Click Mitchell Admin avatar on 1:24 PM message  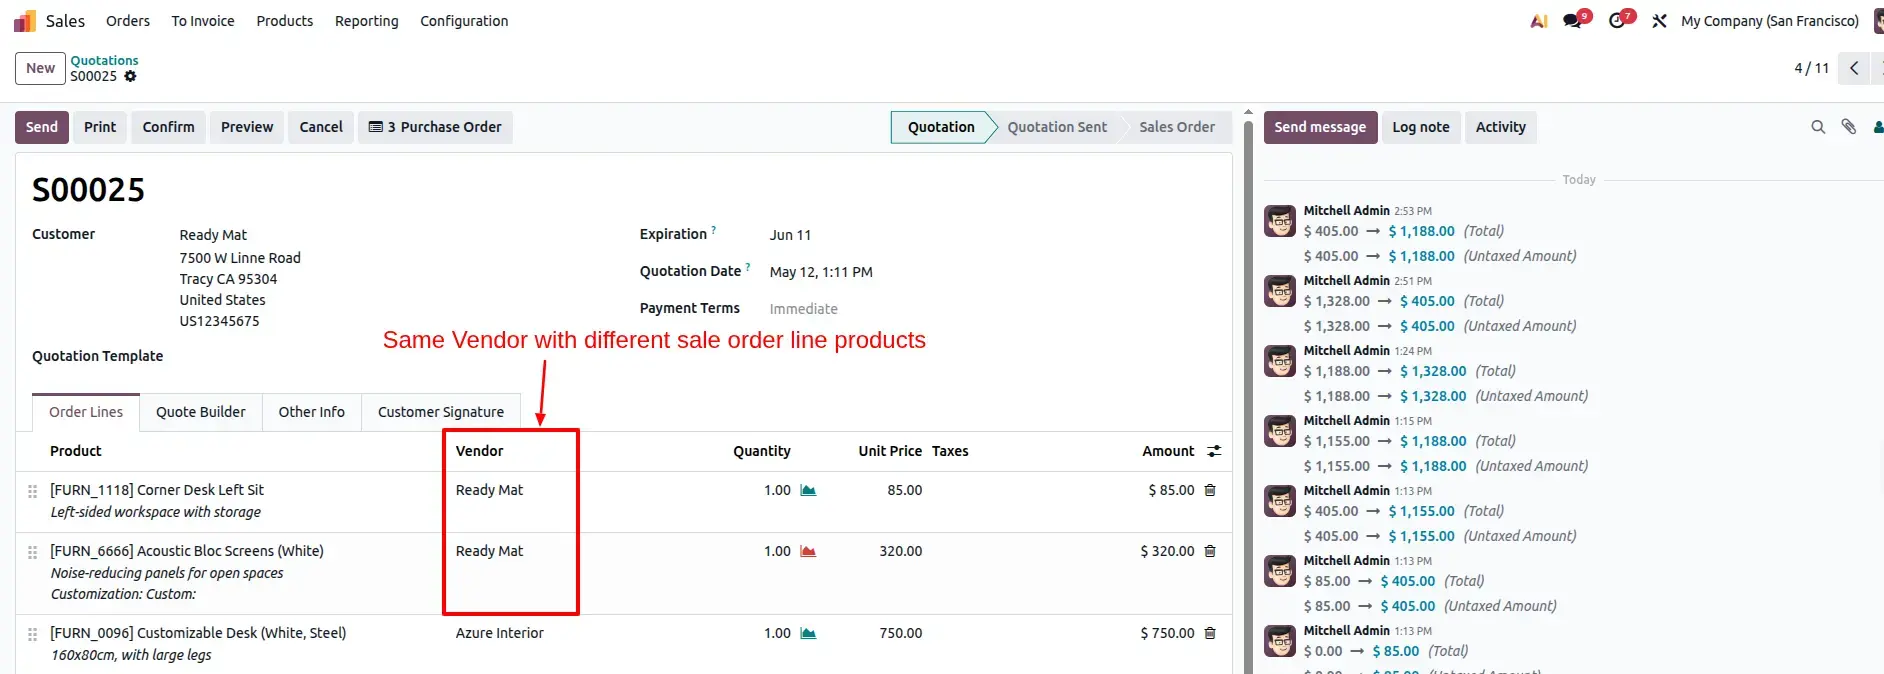click(x=1280, y=361)
